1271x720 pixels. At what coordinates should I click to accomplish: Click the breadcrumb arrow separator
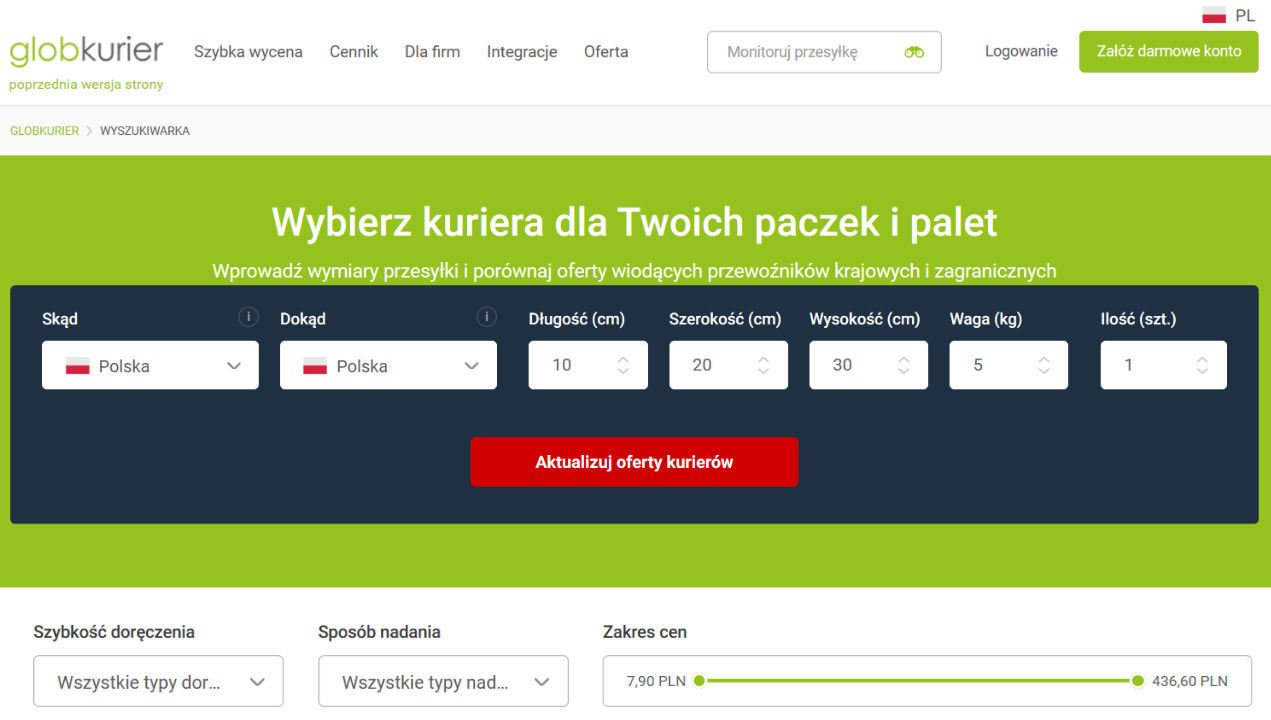[89, 131]
